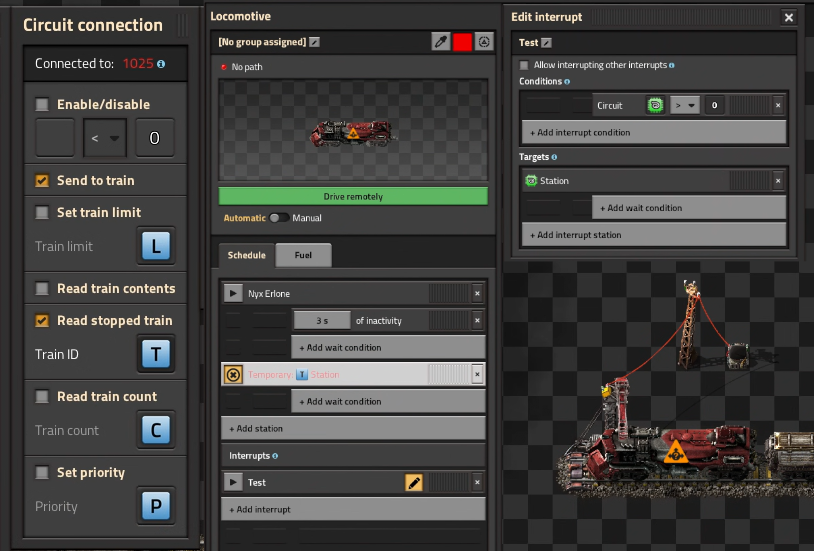Select the train limit signal L icon
The image size is (814, 551).
pyautogui.click(x=155, y=245)
